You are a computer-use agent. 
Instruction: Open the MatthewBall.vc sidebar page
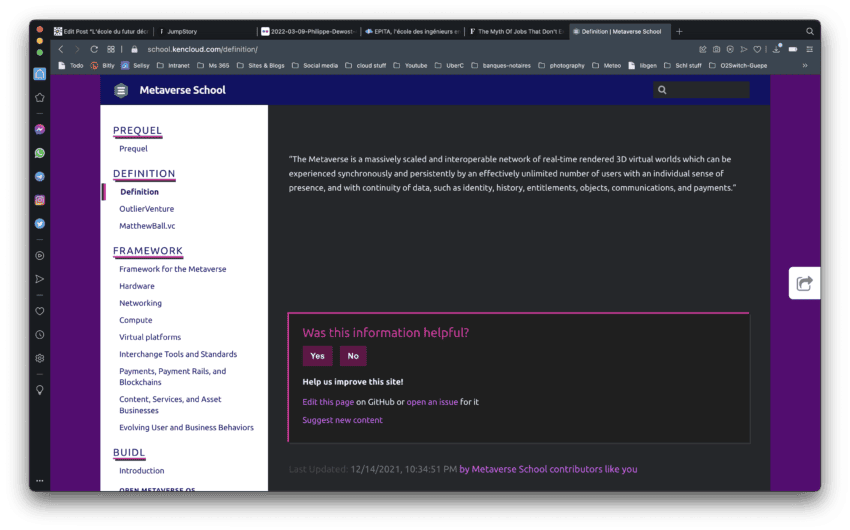147,226
